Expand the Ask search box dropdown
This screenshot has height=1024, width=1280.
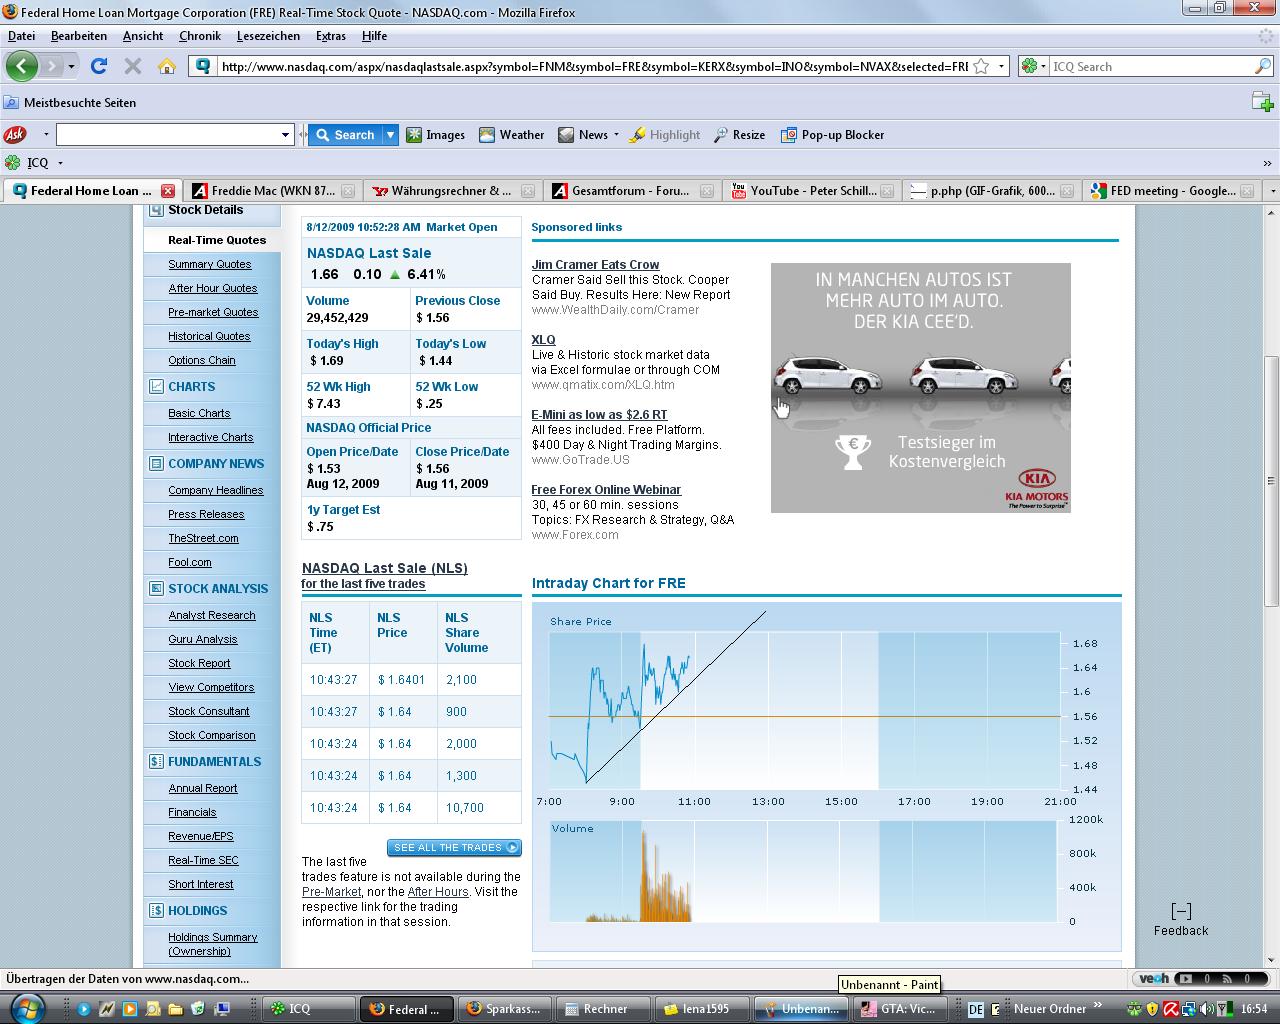click(285, 135)
